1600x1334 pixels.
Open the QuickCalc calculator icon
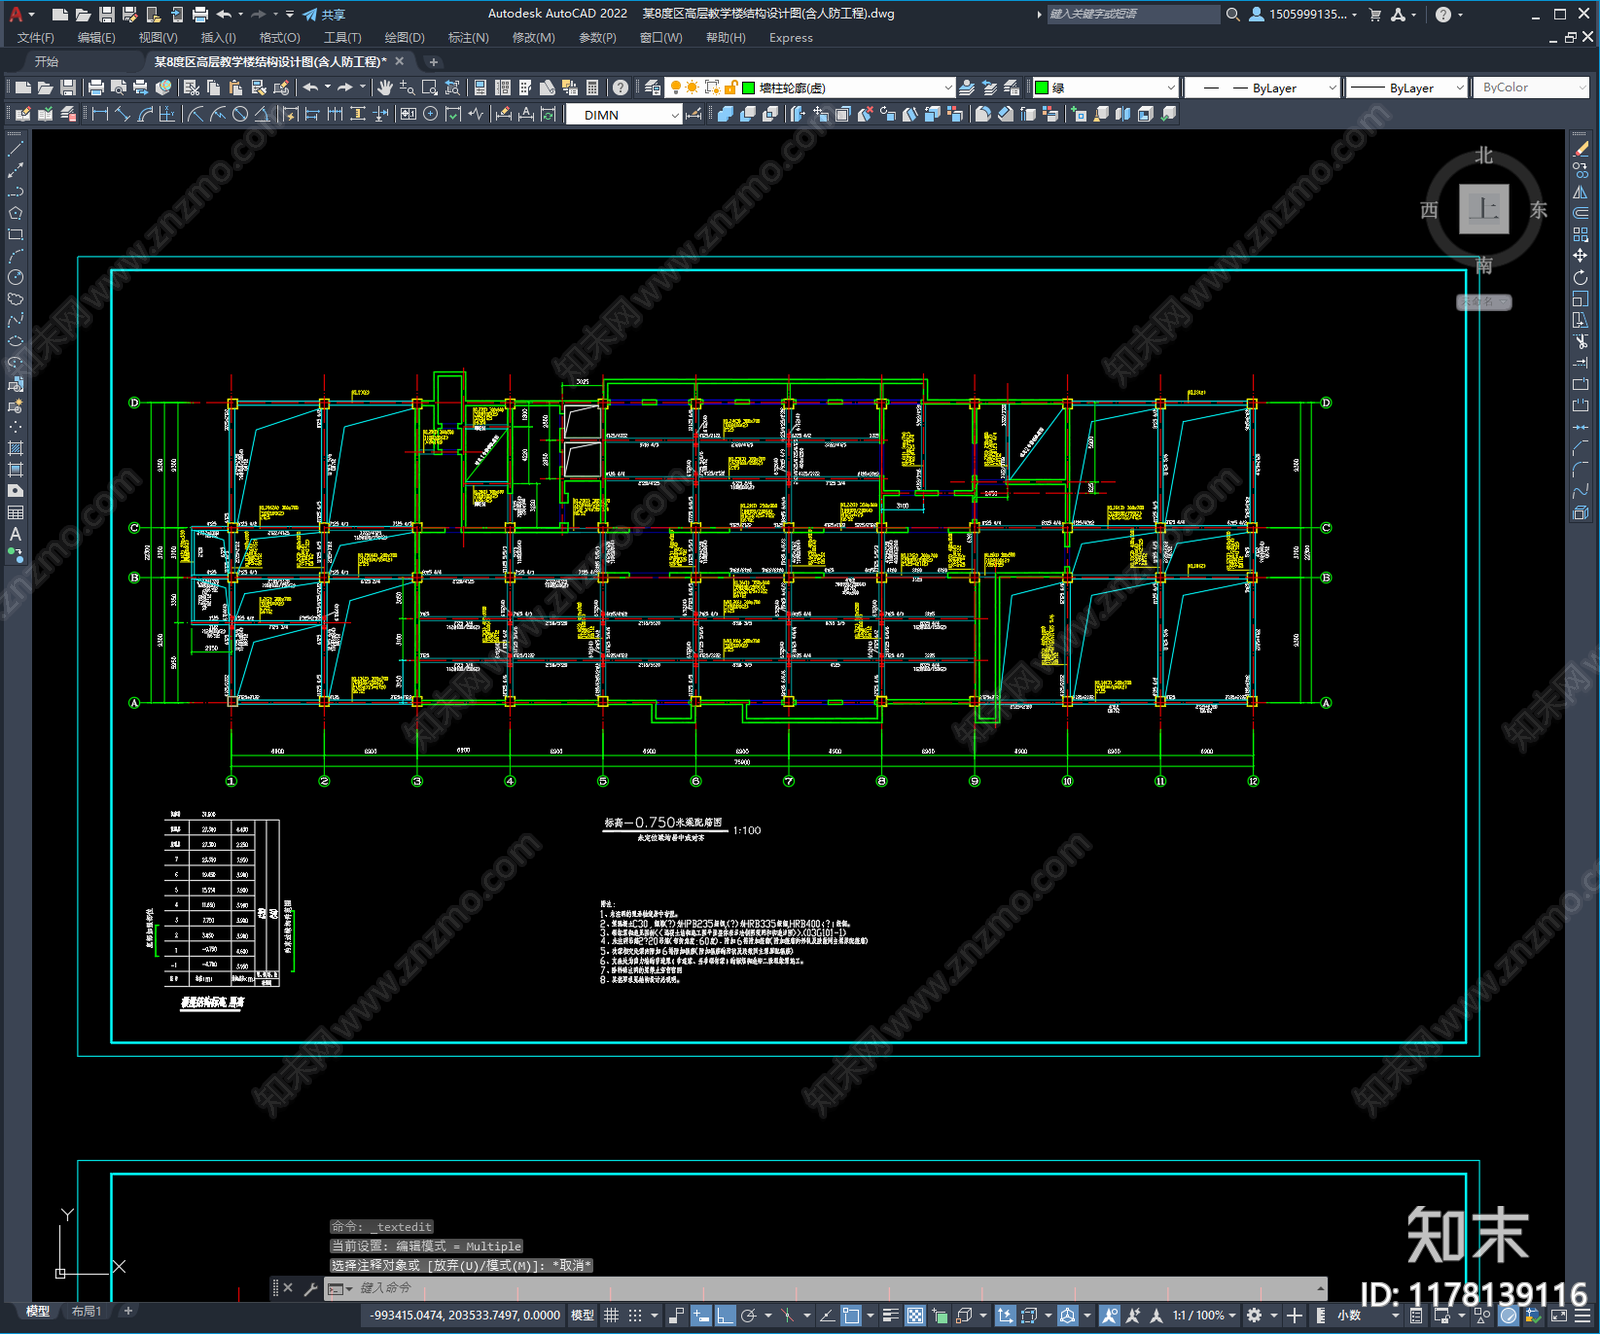pos(592,88)
